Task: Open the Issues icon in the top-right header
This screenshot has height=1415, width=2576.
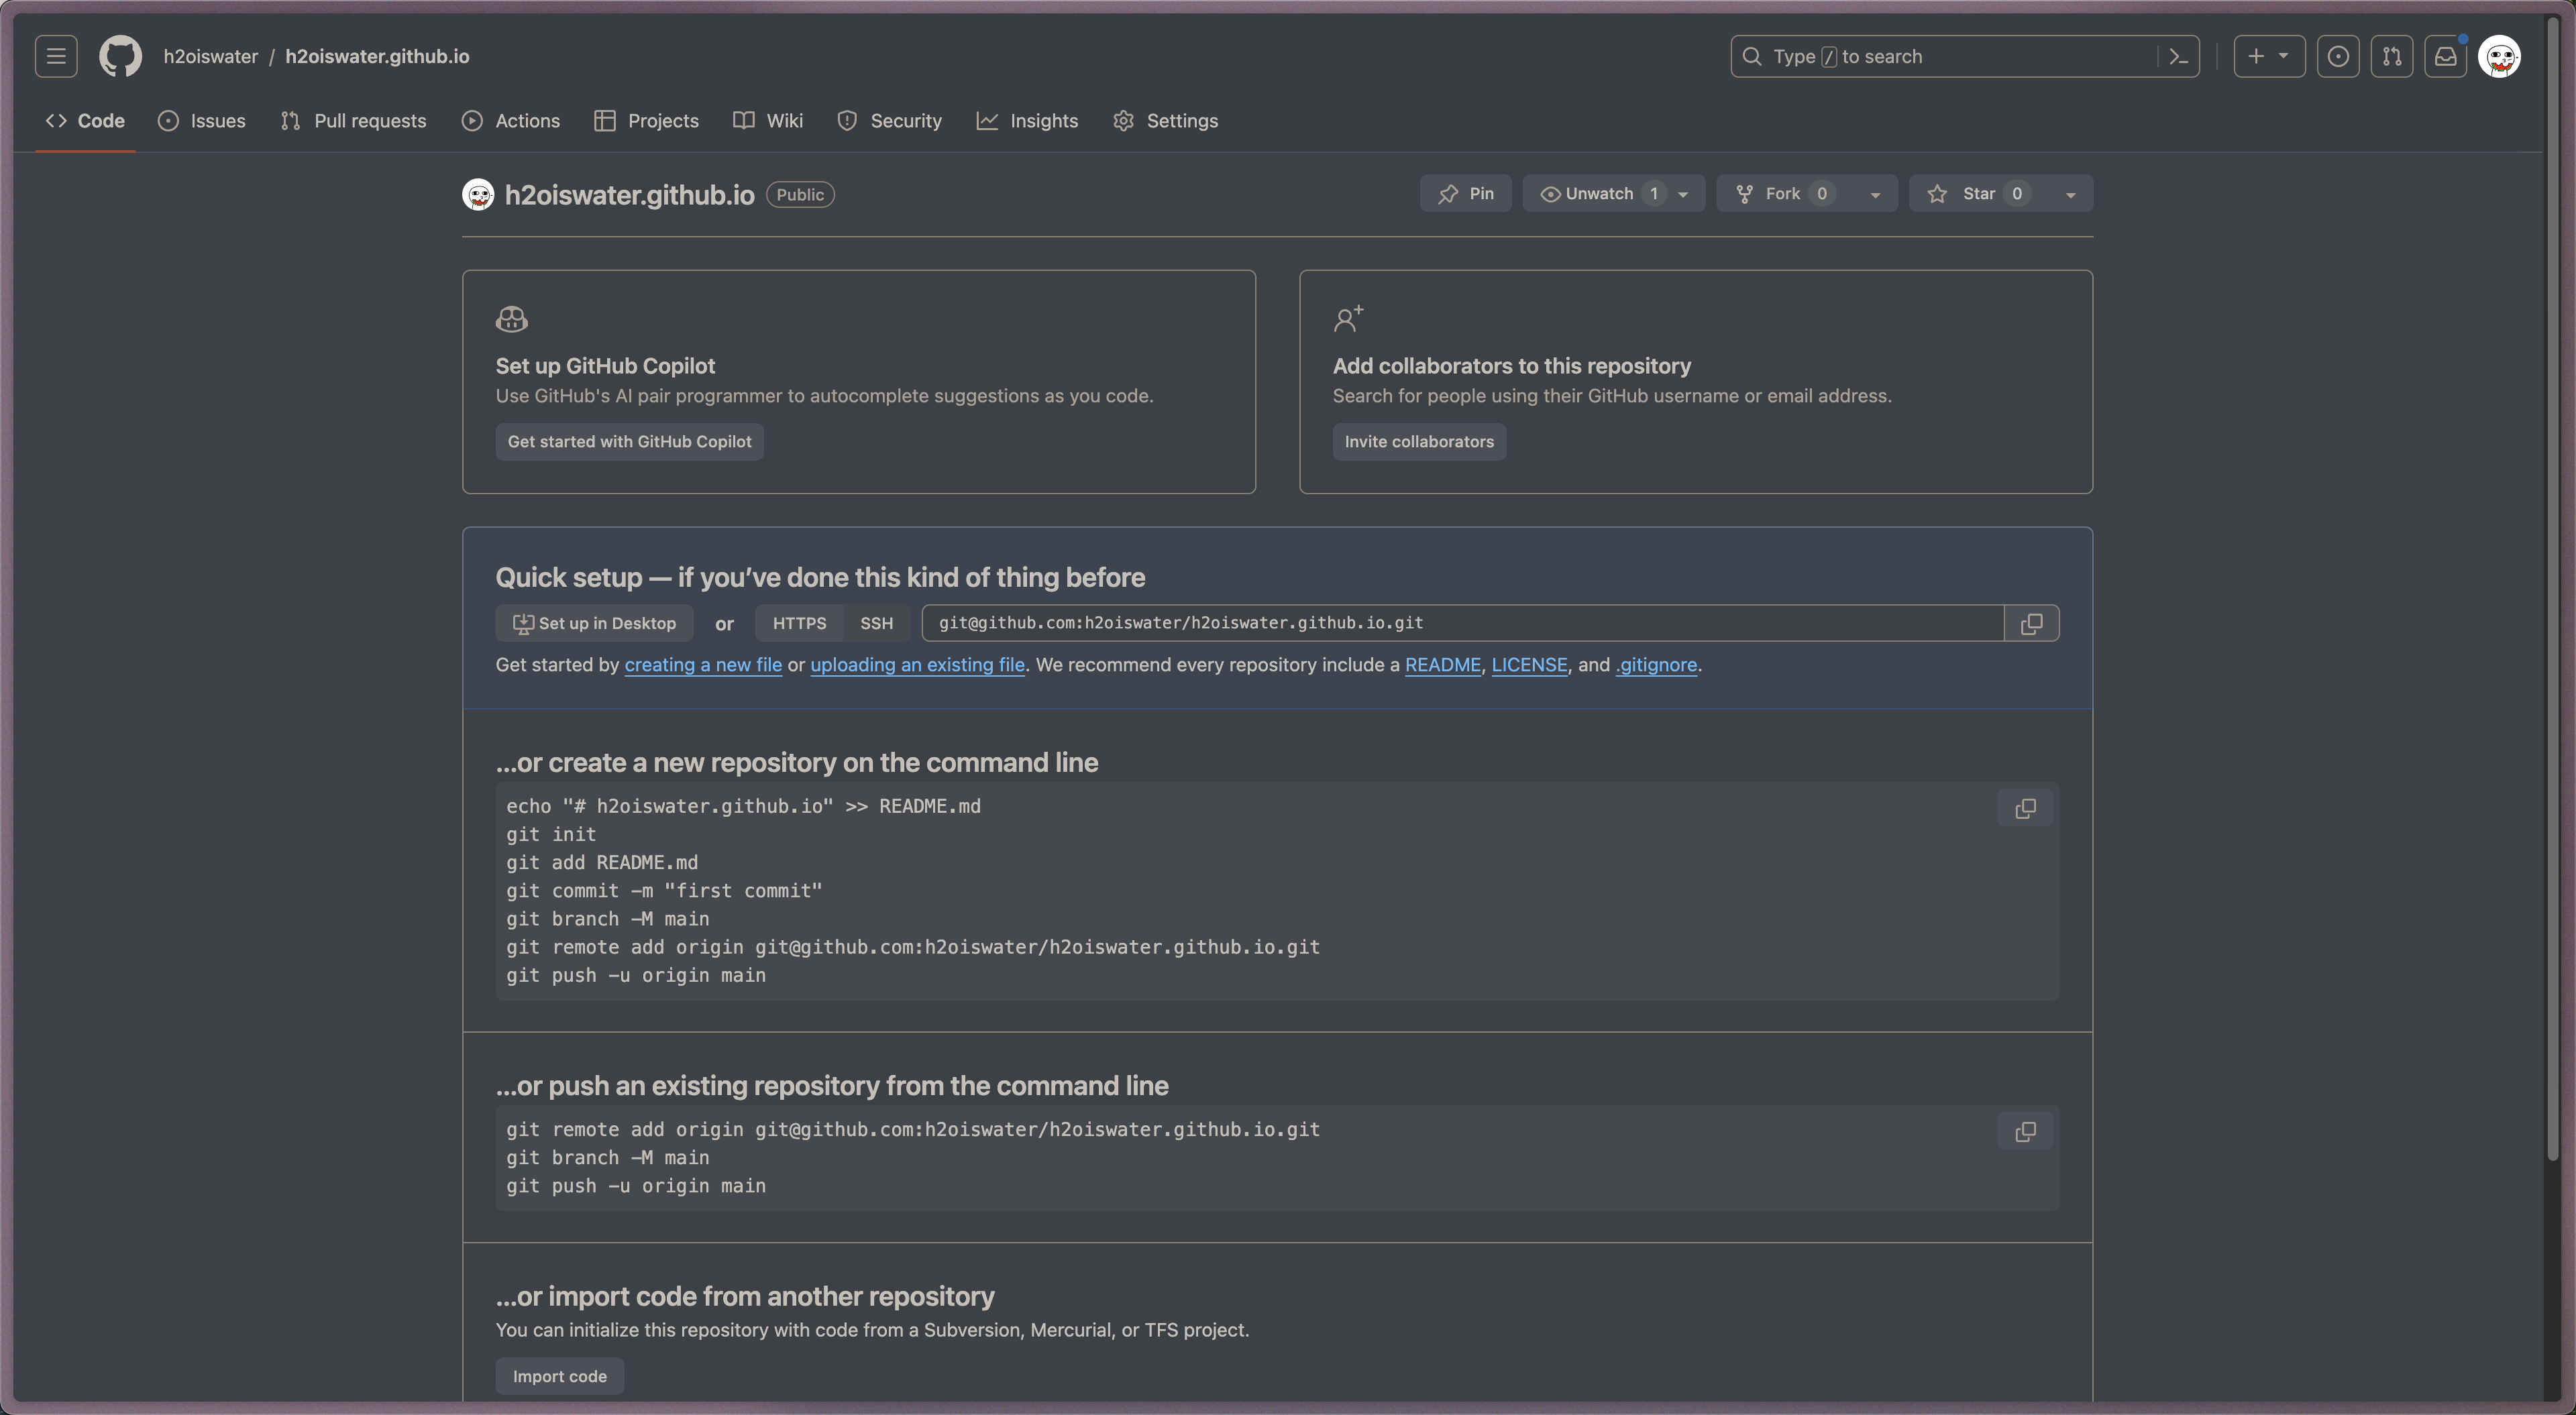Action: [2338, 56]
